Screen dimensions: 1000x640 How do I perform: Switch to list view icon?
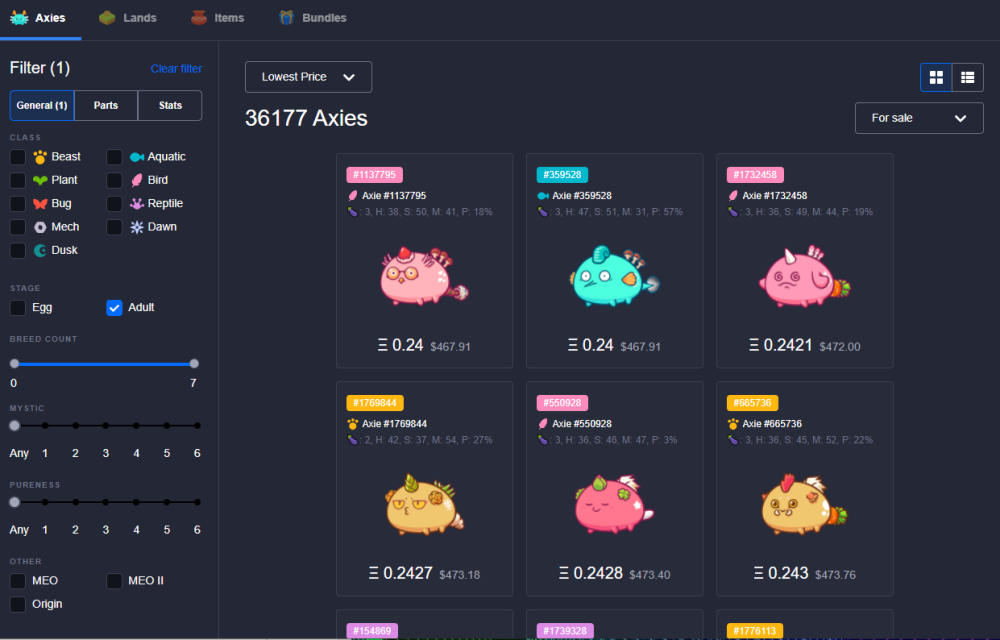(967, 78)
